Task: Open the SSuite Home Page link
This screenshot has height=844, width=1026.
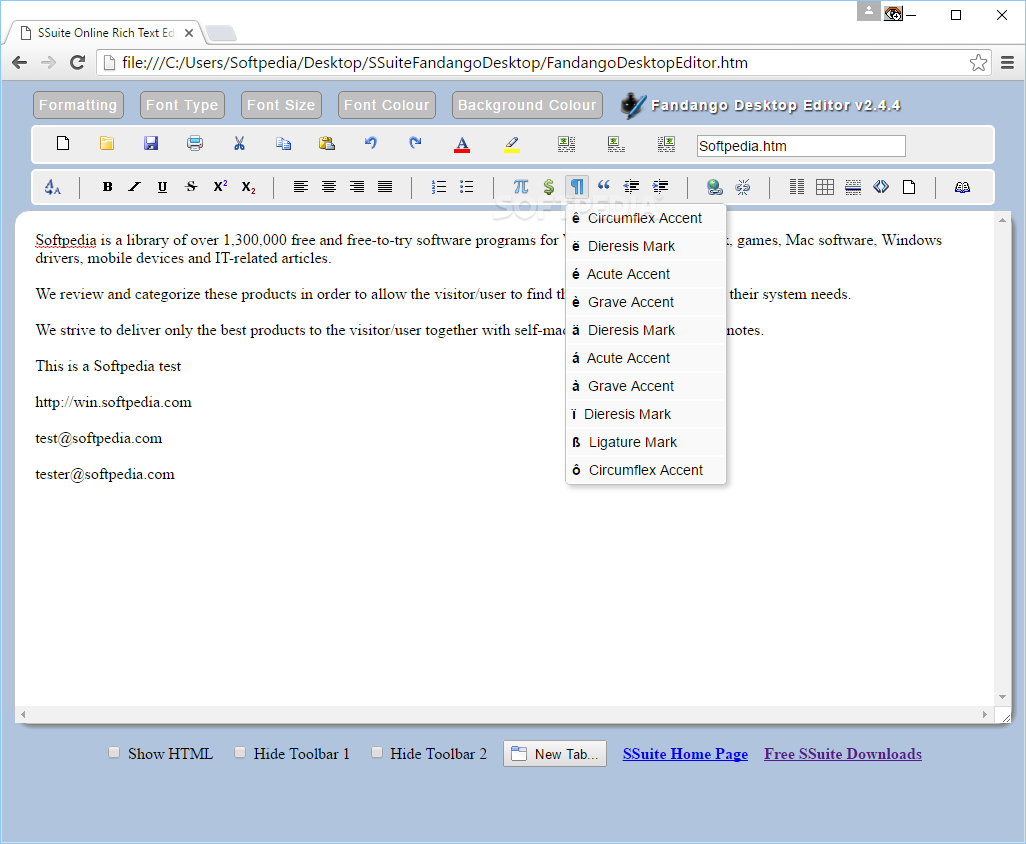Action: pos(685,754)
